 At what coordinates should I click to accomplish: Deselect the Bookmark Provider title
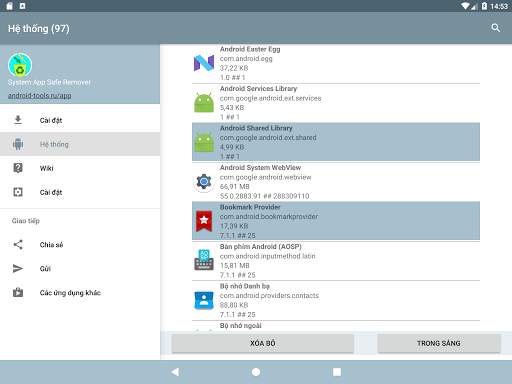[x=250, y=207]
